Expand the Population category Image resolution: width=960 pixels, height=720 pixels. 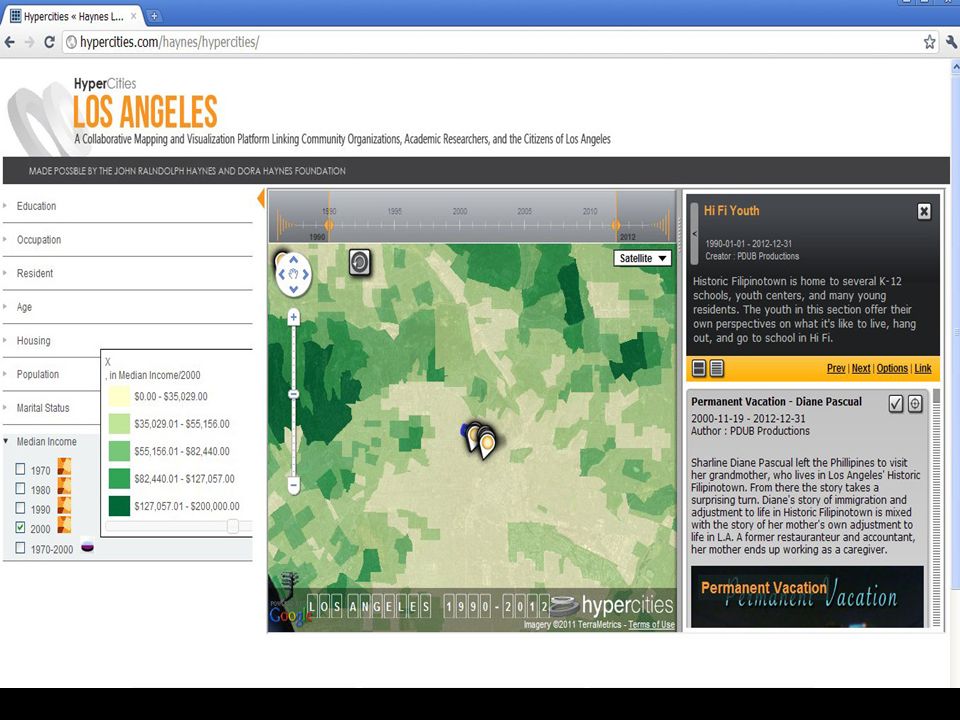pos(37,375)
